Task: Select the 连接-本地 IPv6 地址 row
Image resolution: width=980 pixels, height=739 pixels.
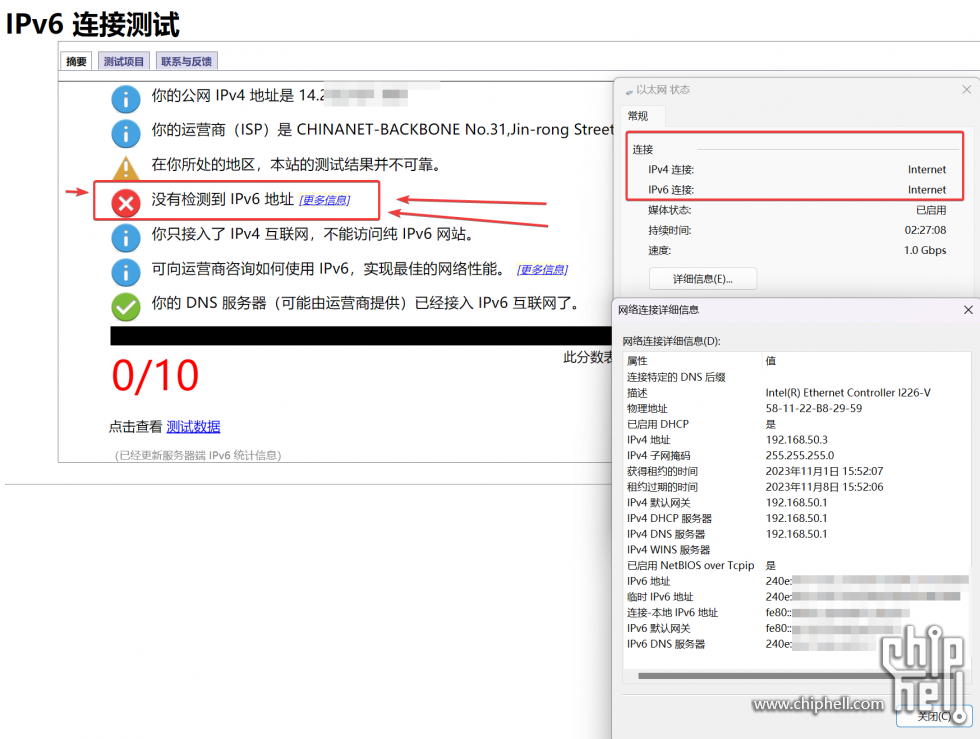Action: tap(797, 613)
